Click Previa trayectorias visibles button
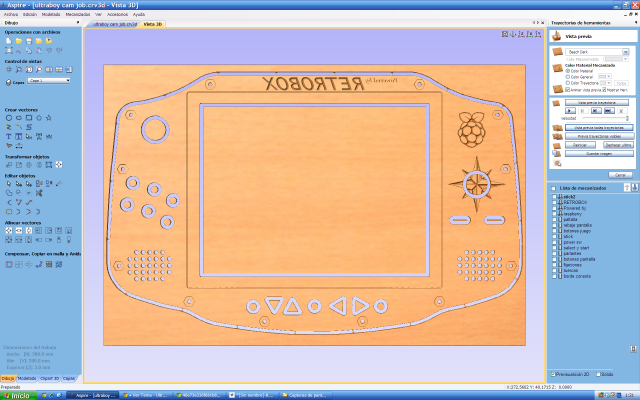This screenshot has width=640, height=400. click(599, 136)
